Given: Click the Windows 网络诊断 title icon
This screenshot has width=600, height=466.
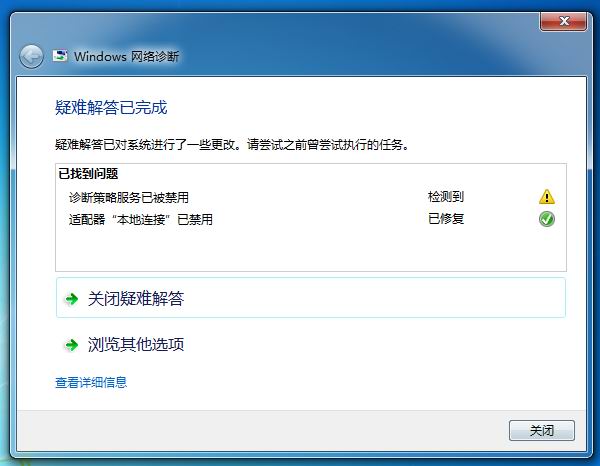Looking at the screenshot, I should pos(60,56).
